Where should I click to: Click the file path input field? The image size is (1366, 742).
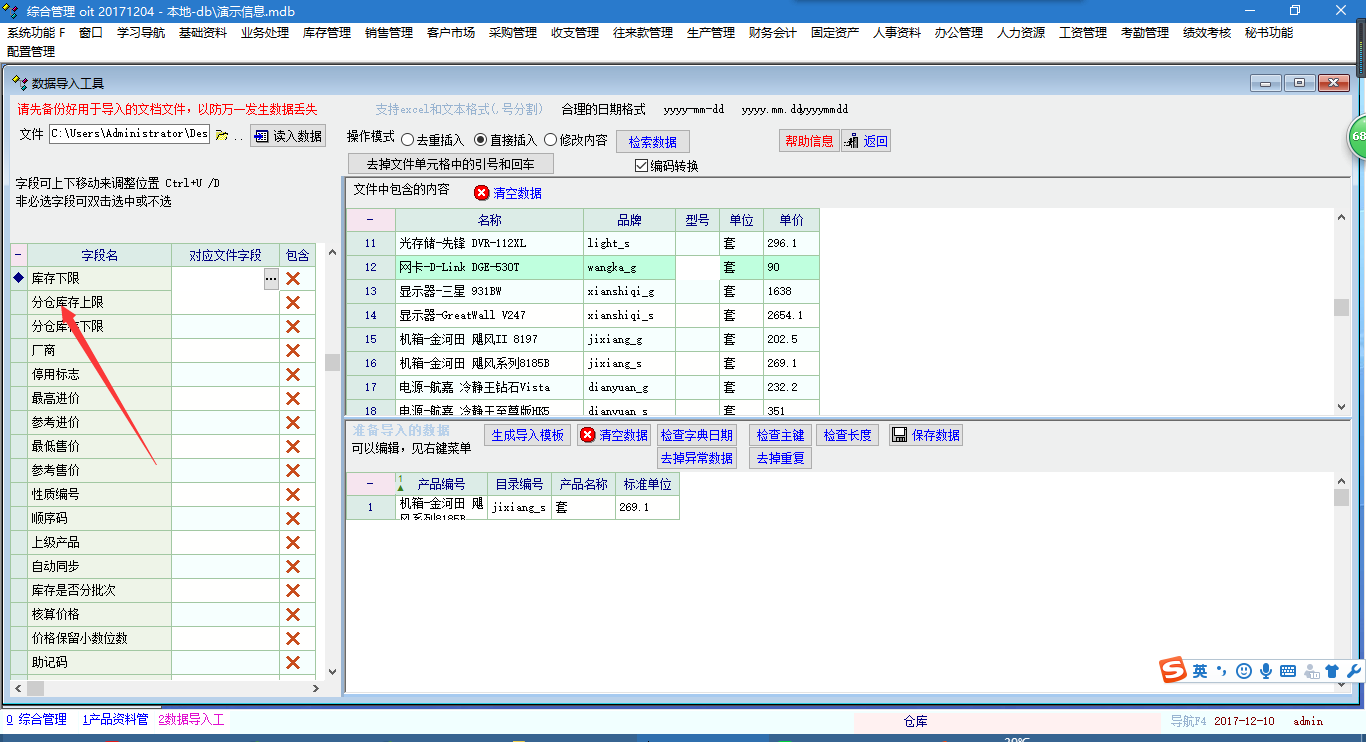128,134
